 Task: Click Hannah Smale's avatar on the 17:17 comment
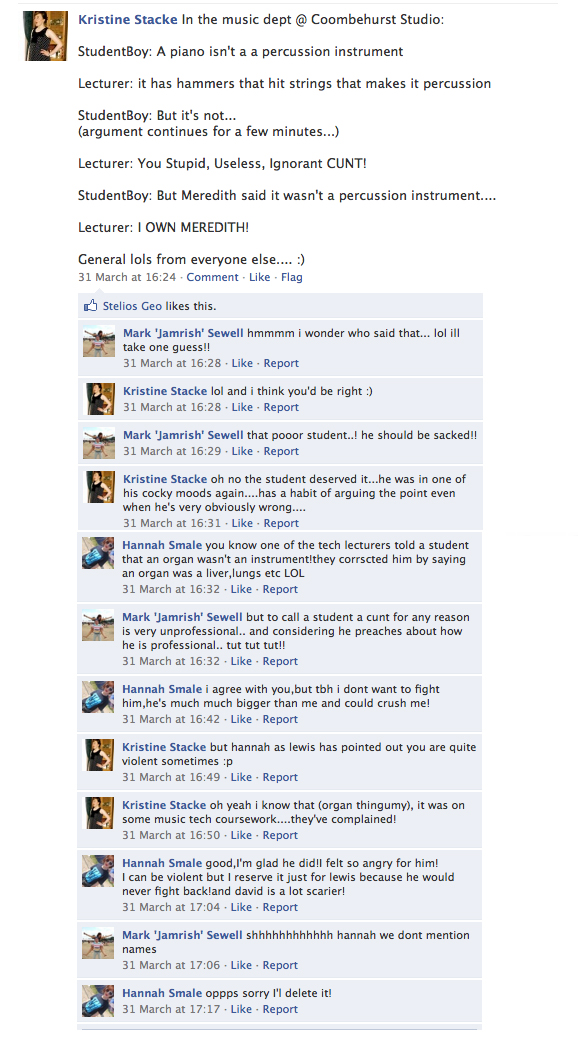tap(98, 1001)
